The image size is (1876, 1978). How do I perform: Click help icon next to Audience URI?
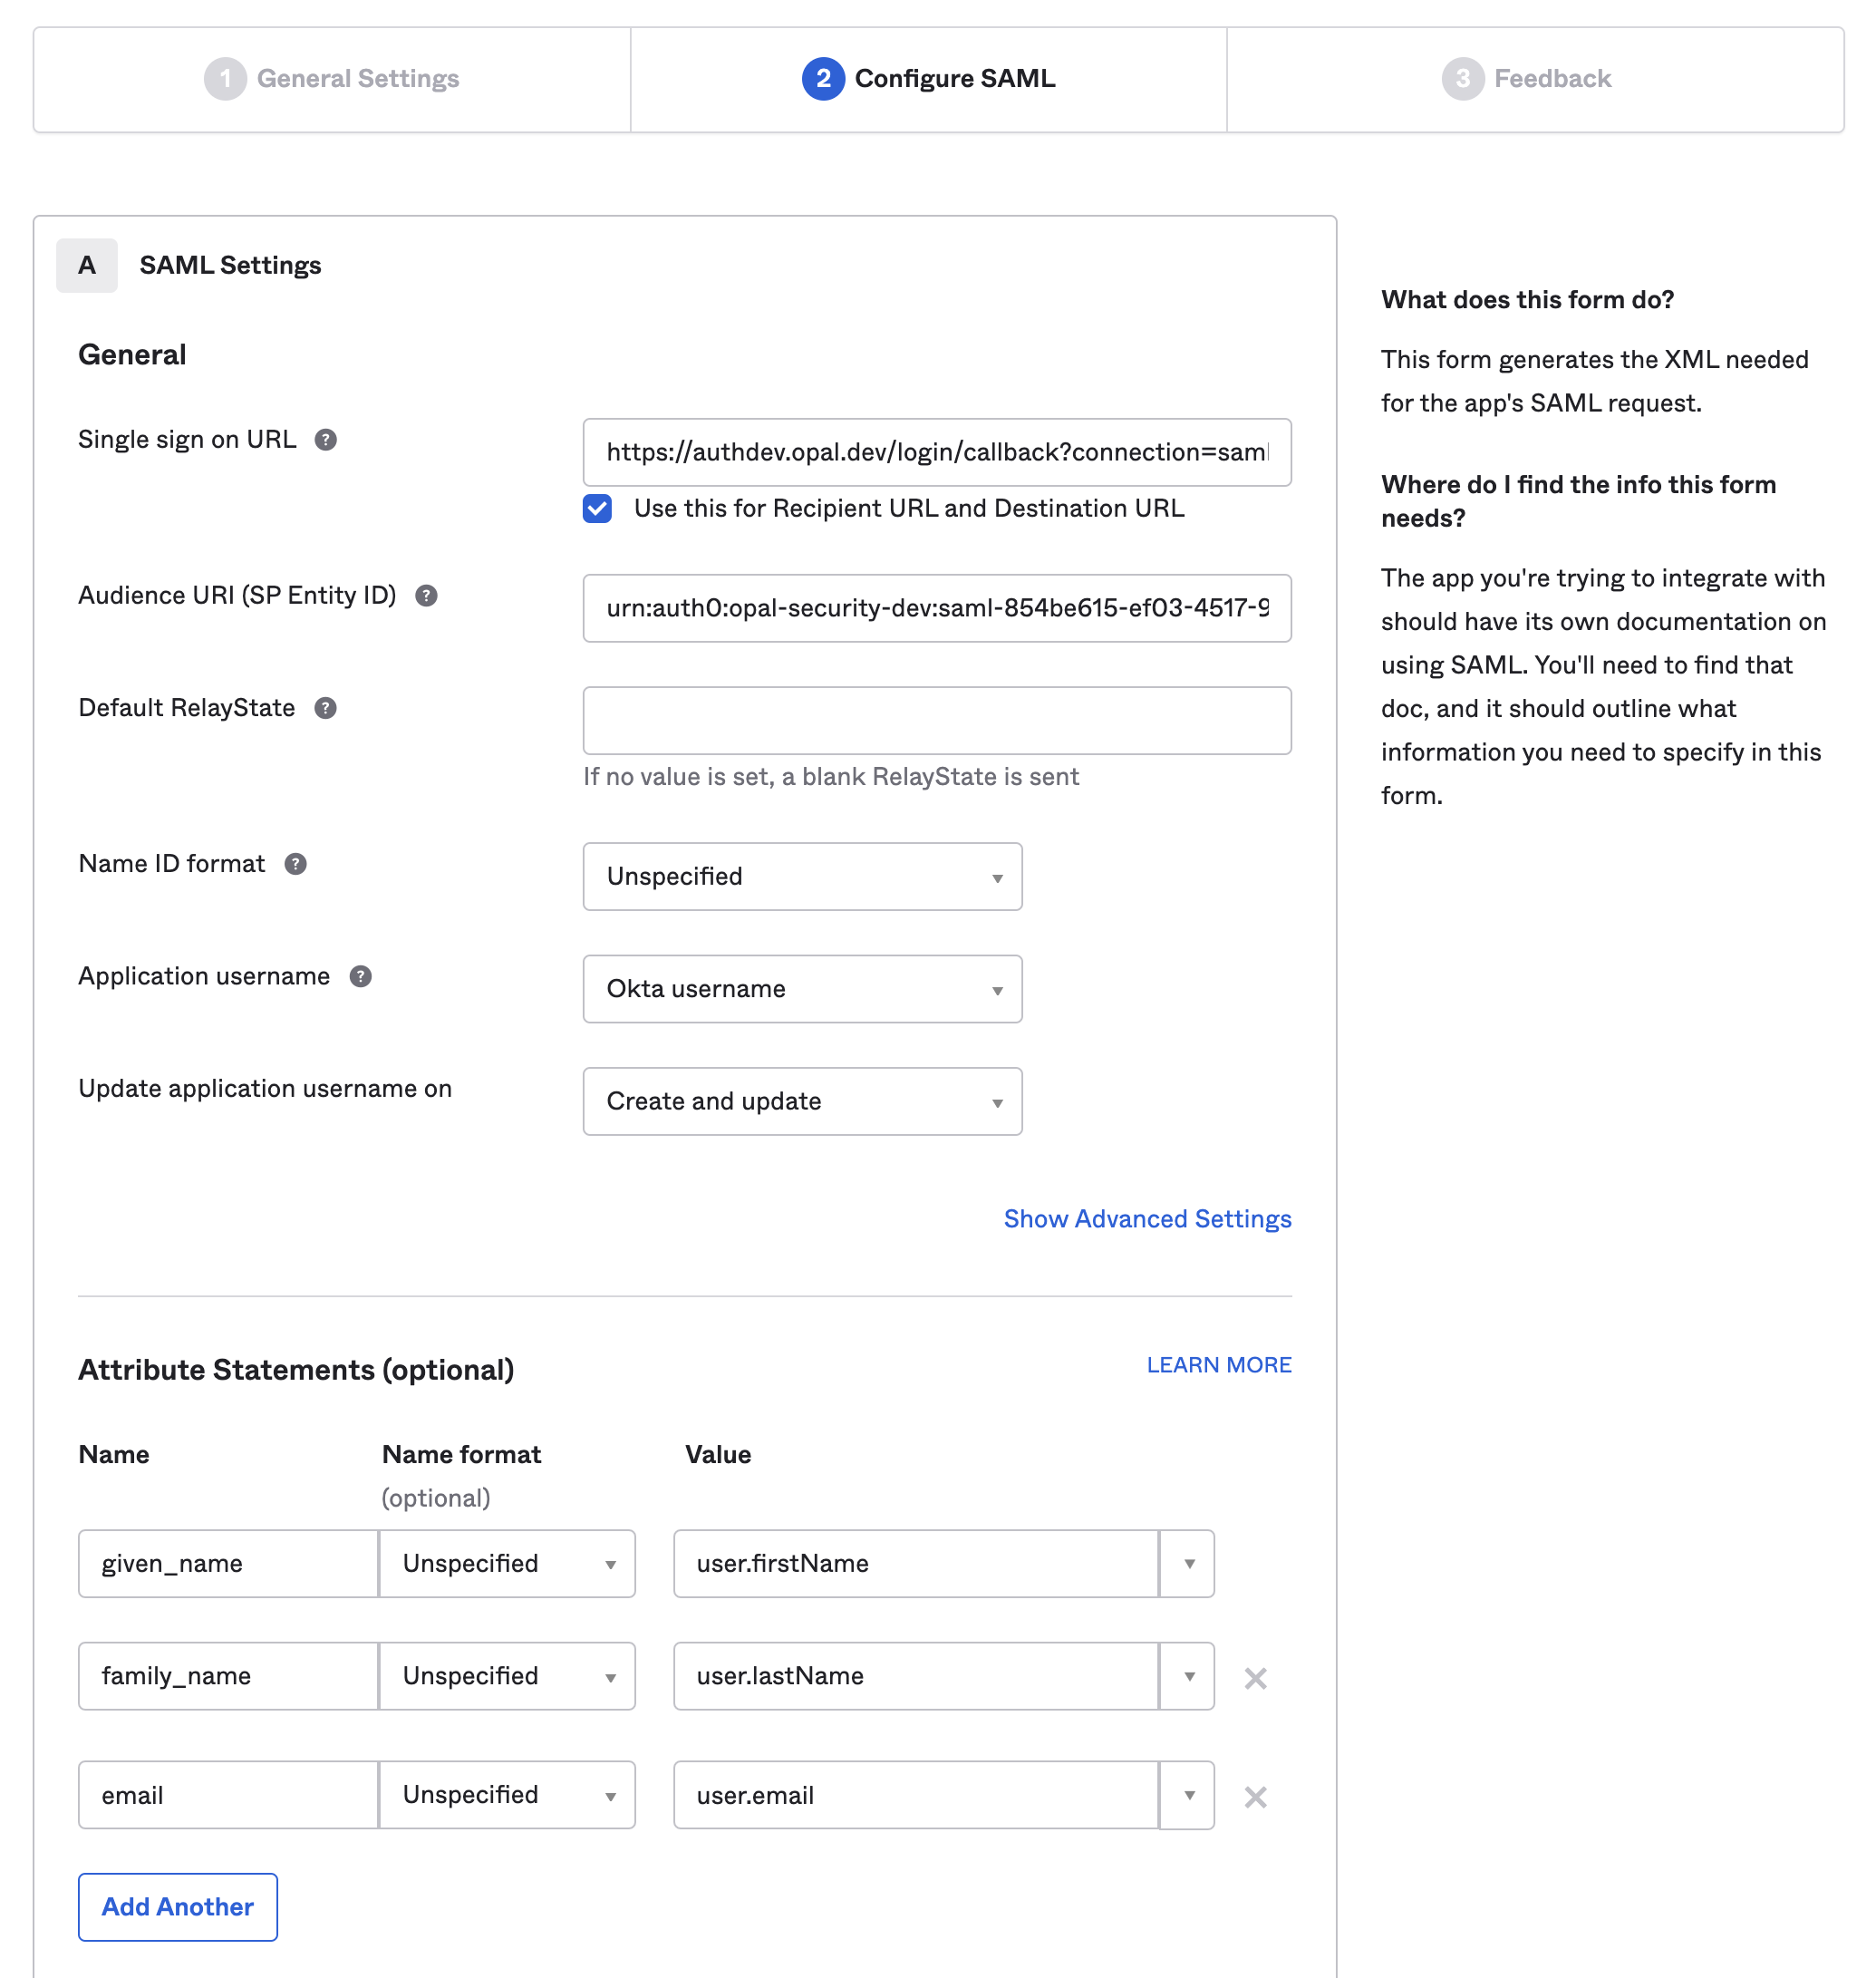[426, 596]
